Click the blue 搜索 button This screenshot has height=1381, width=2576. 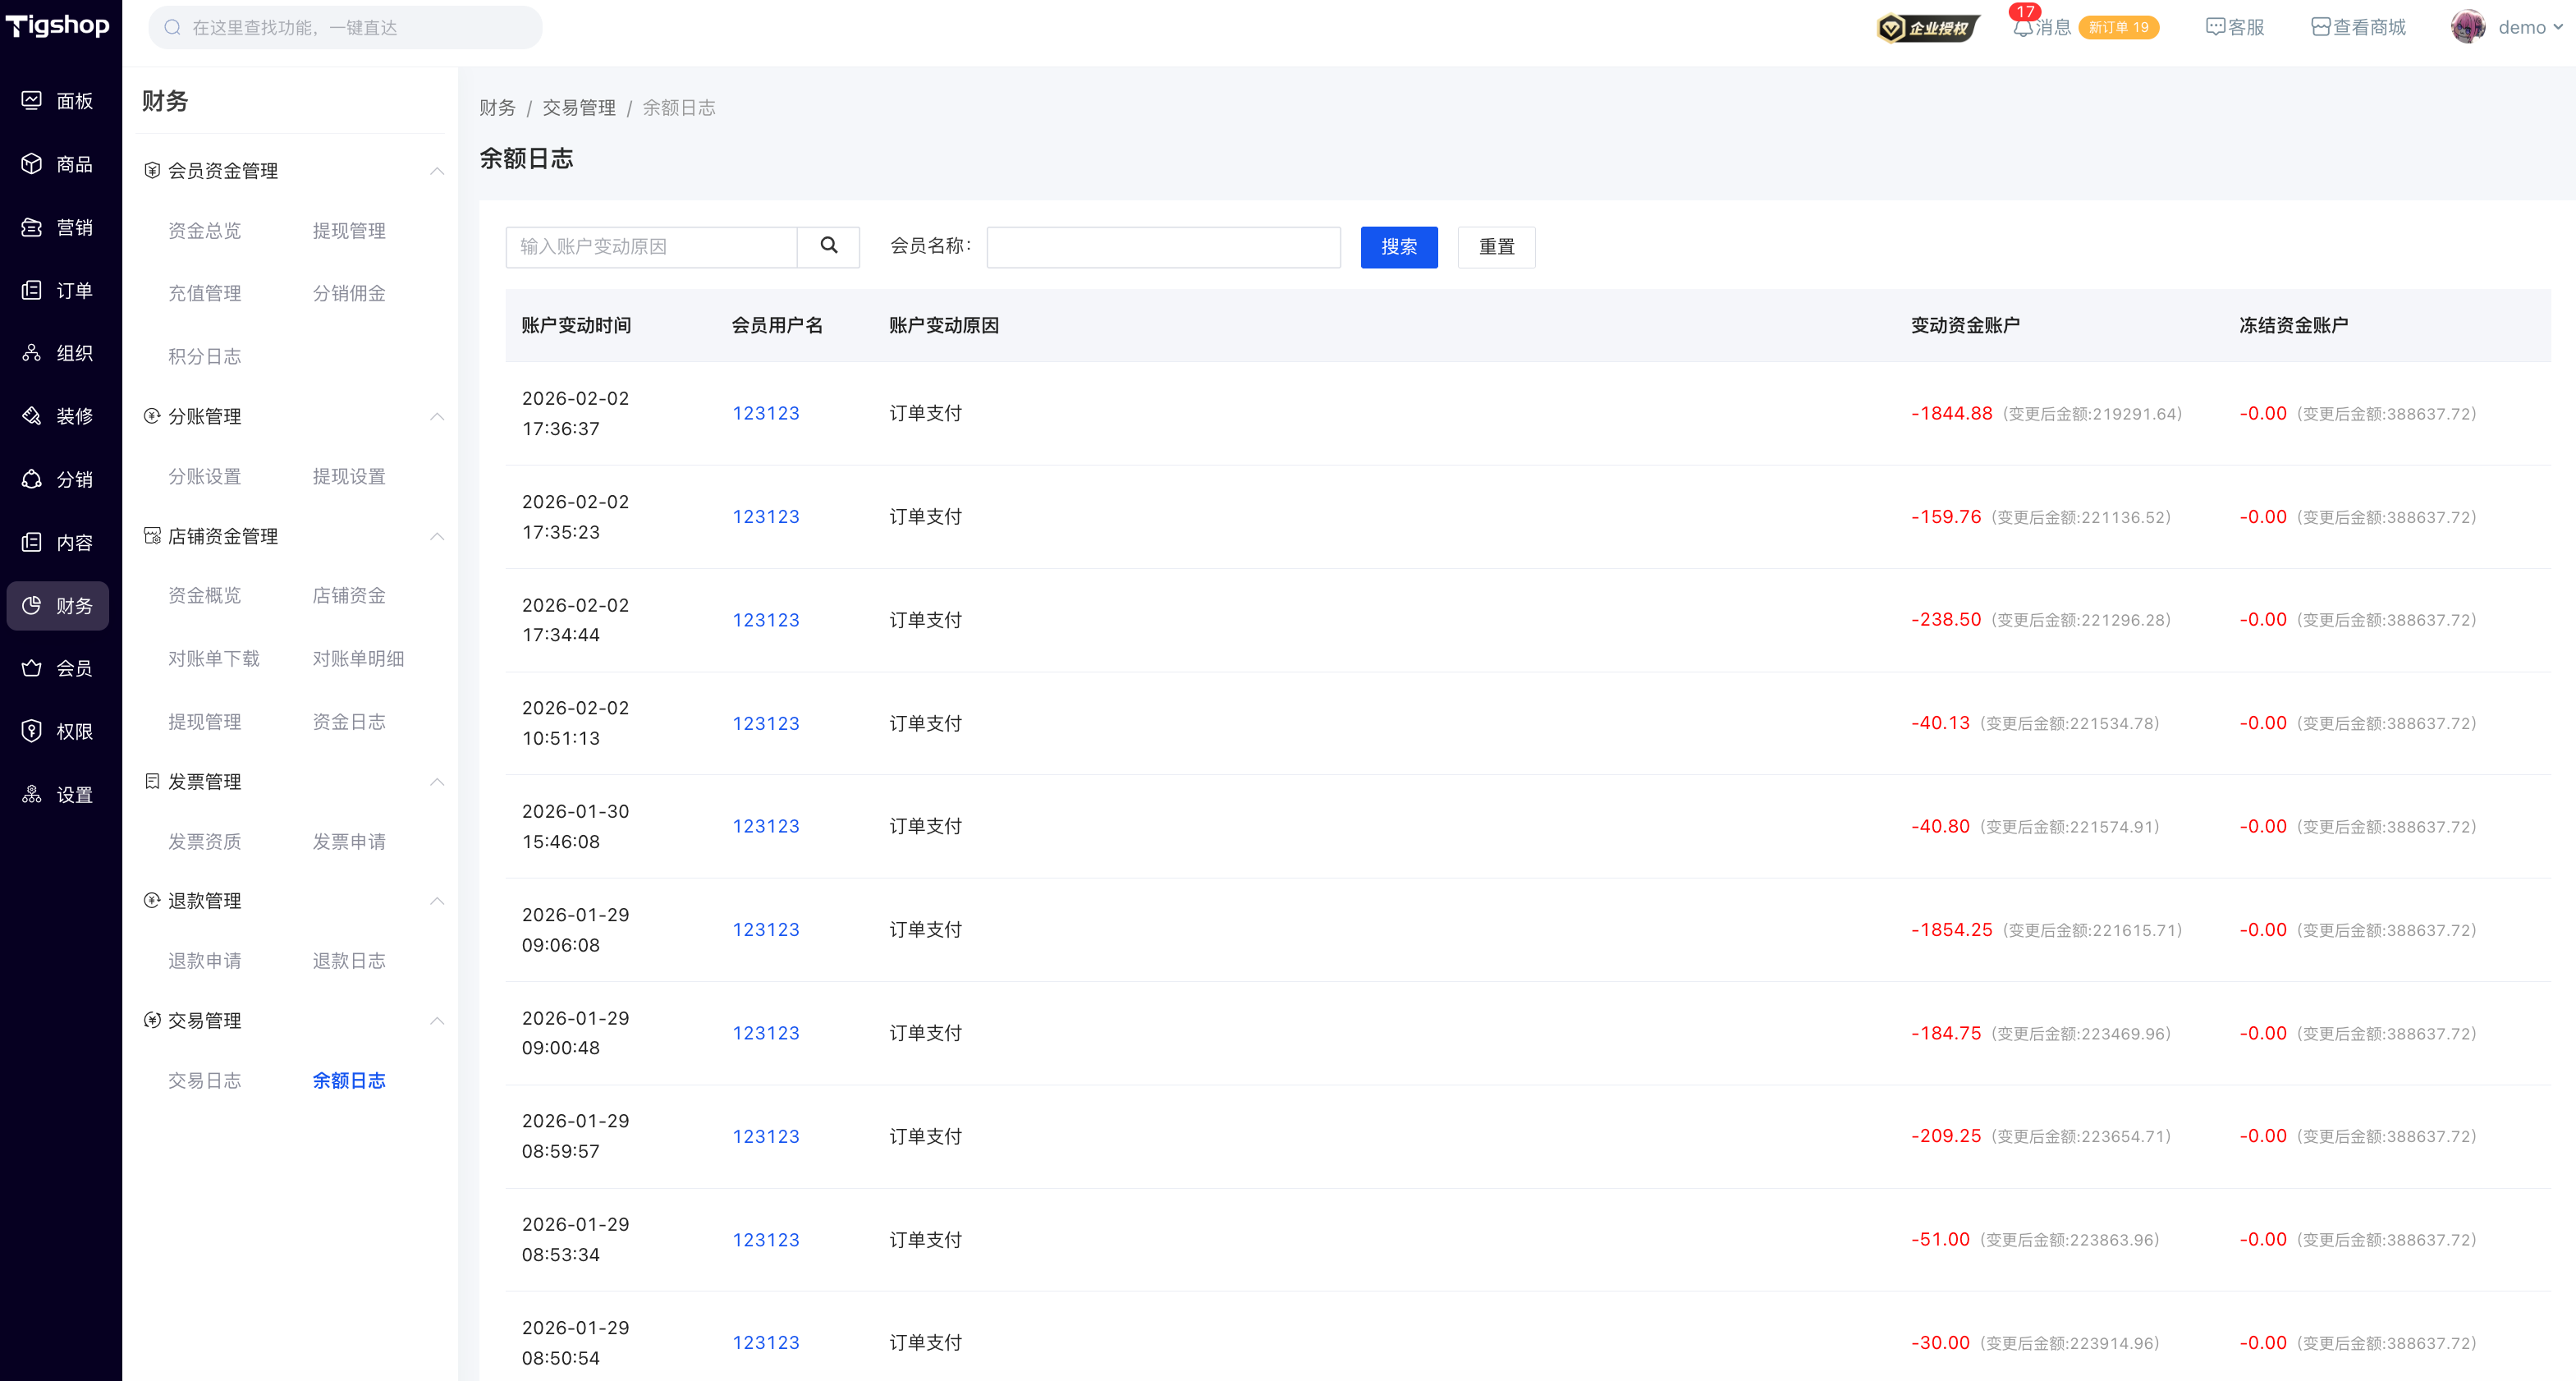[1398, 247]
